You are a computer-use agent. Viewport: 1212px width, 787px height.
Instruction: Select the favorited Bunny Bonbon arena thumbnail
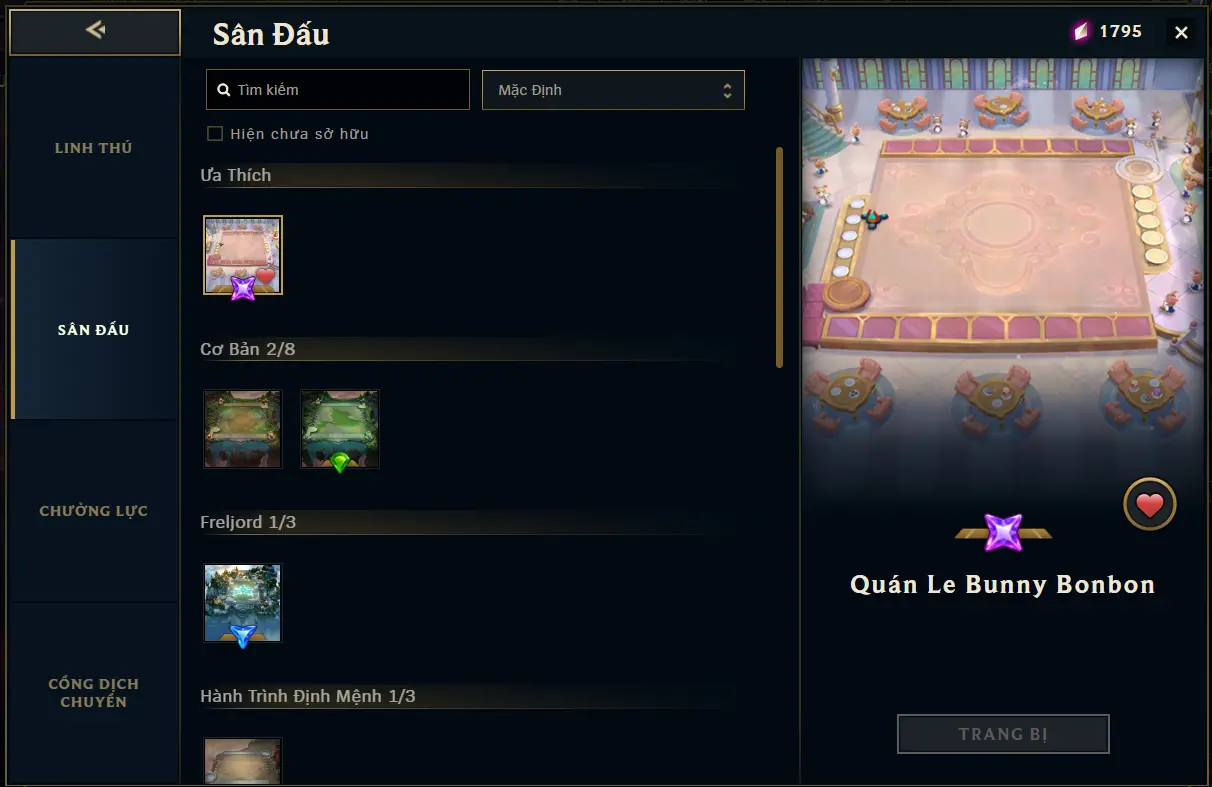pyautogui.click(x=243, y=255)
